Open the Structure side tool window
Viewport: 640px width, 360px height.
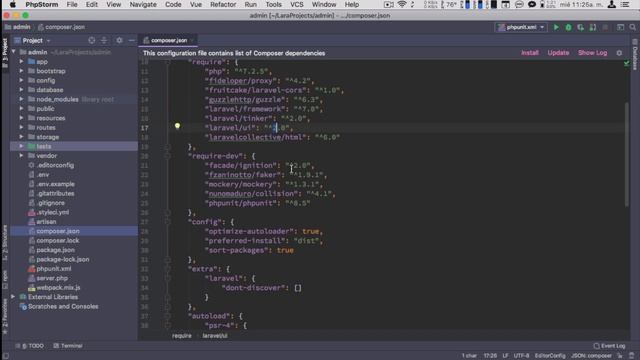[5, 243]
